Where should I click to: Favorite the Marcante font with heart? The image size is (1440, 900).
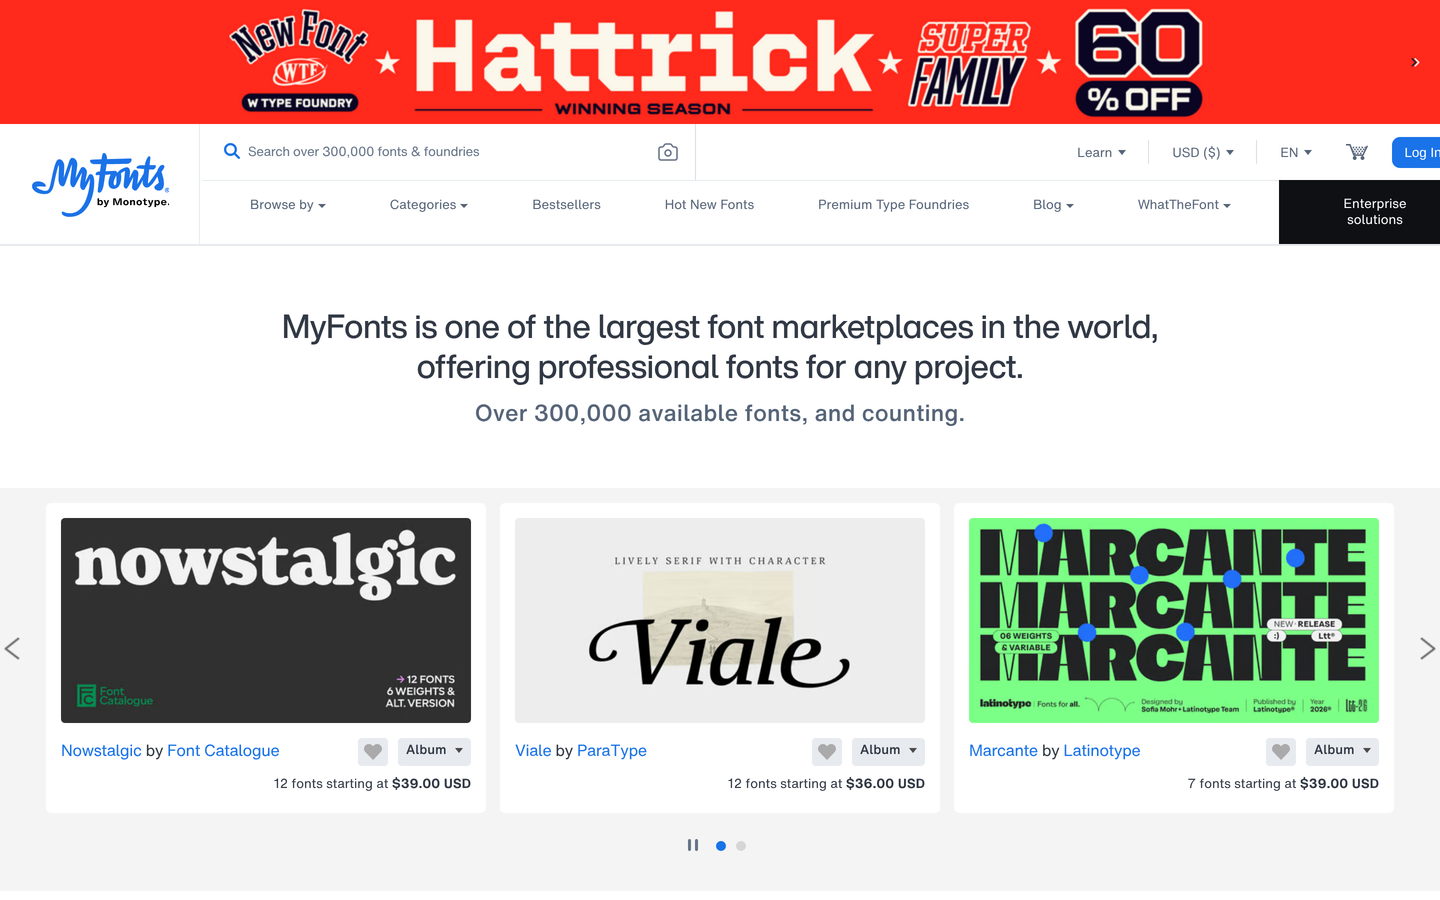(x=1281, y=751)
